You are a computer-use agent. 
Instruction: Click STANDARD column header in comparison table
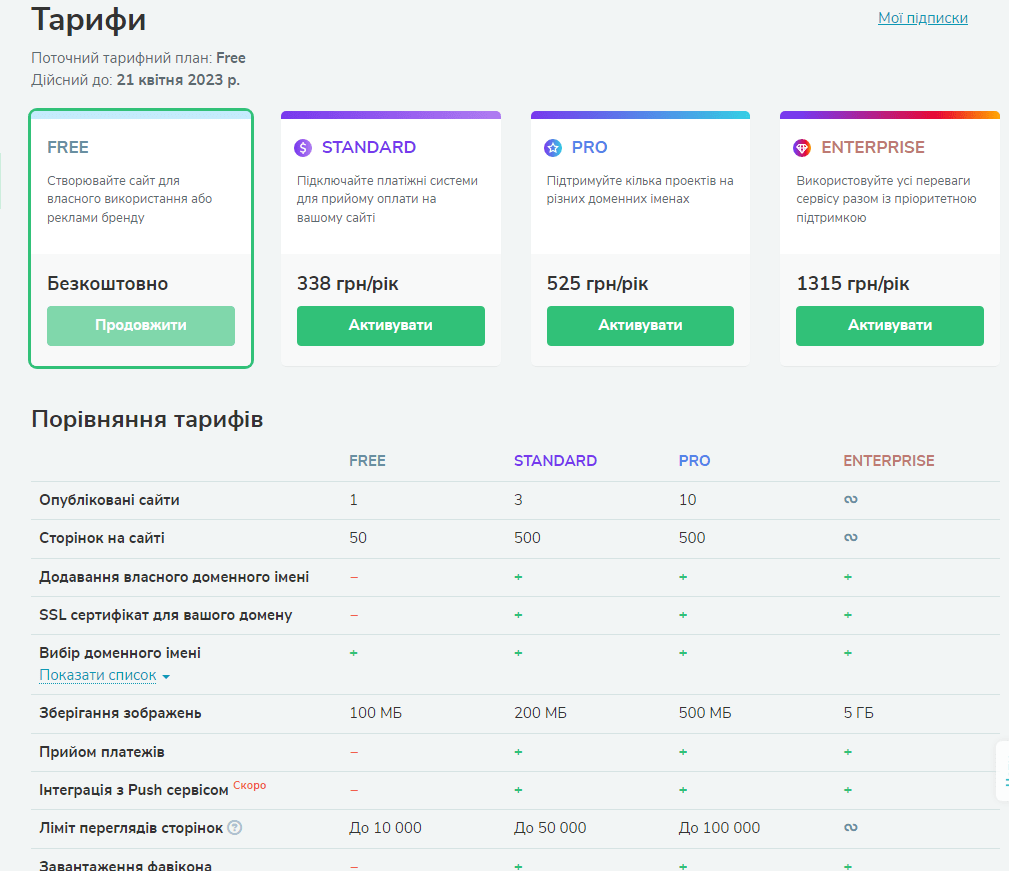(x=555, y=461)
